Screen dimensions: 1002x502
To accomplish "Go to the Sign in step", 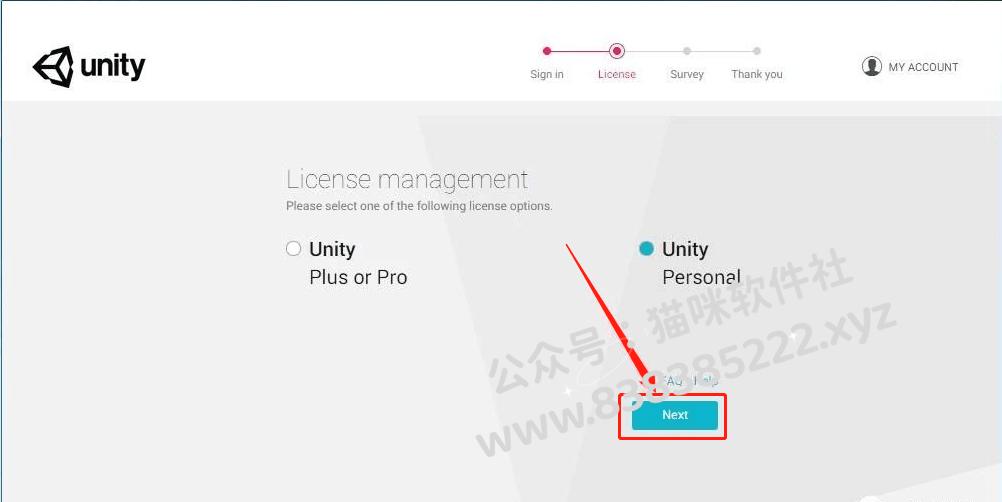I will pos(547,74).
